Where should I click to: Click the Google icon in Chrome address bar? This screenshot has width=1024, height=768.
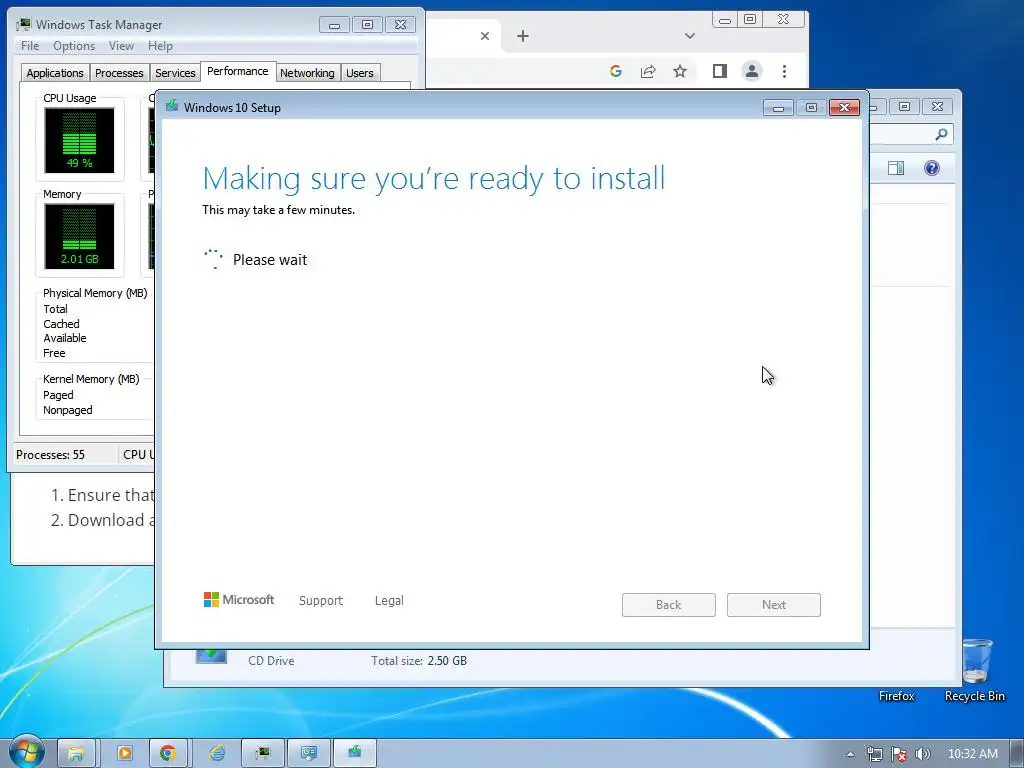(615, 71)
